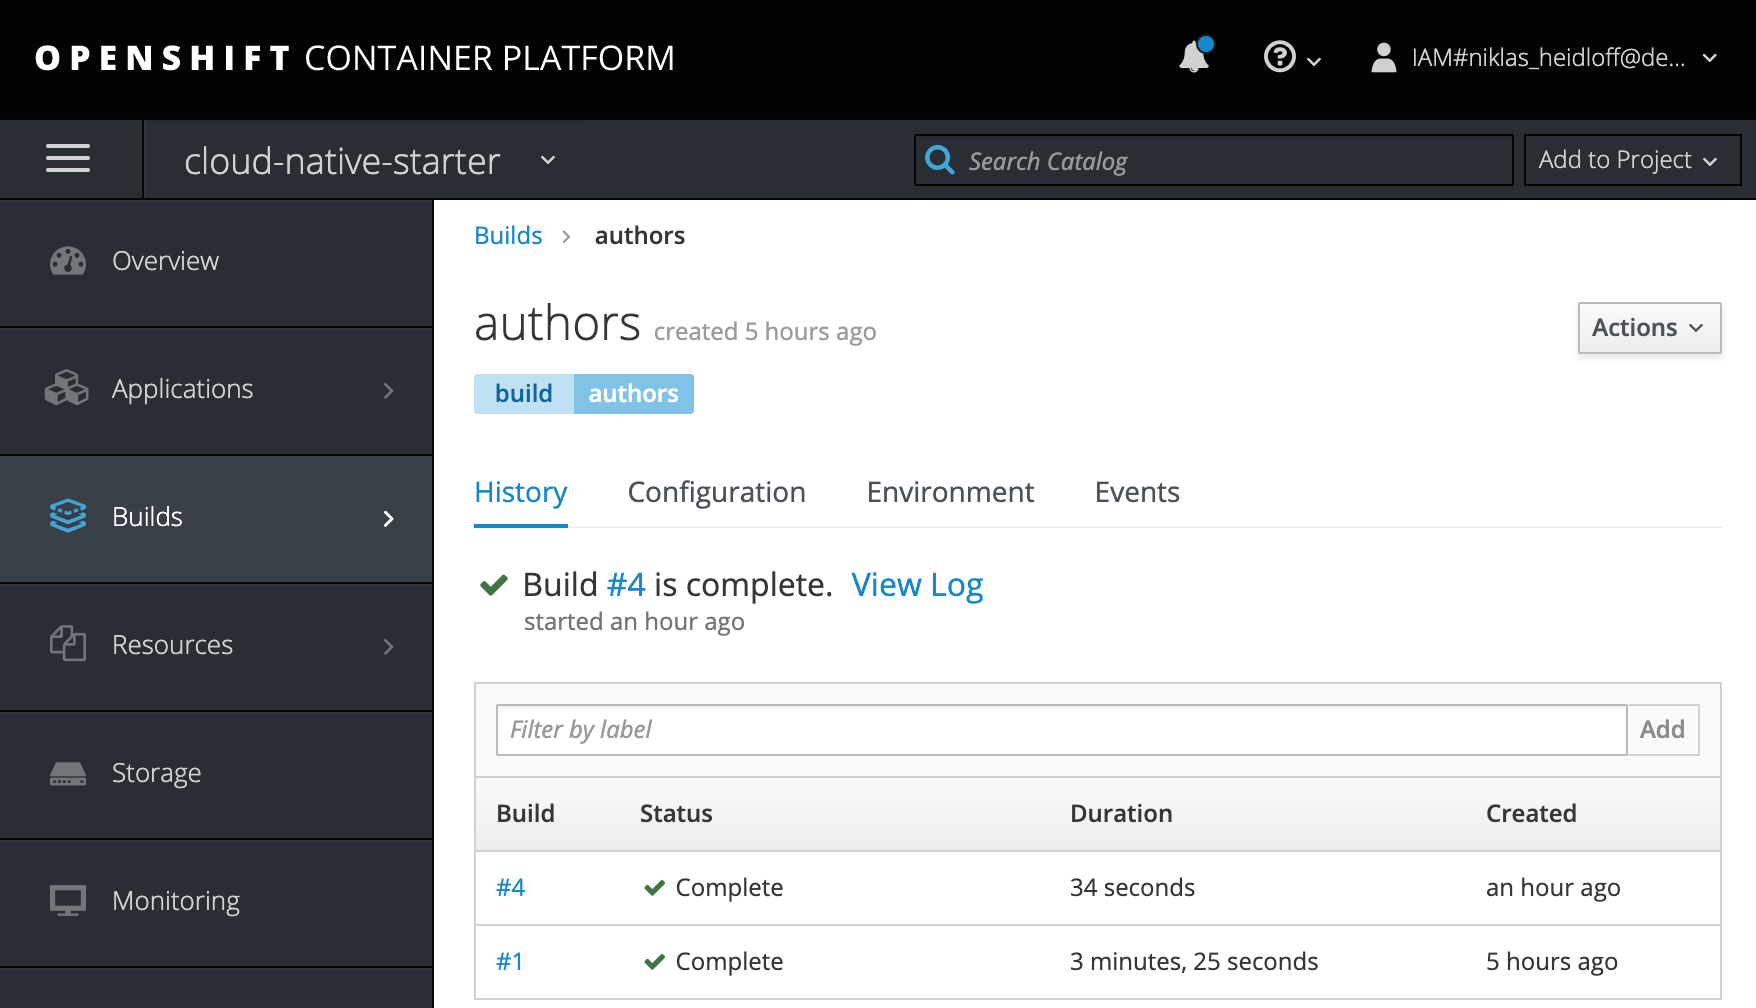1756x1008 pixels.
Task: Click the user account avatar icon
Action: (1383, 57)
